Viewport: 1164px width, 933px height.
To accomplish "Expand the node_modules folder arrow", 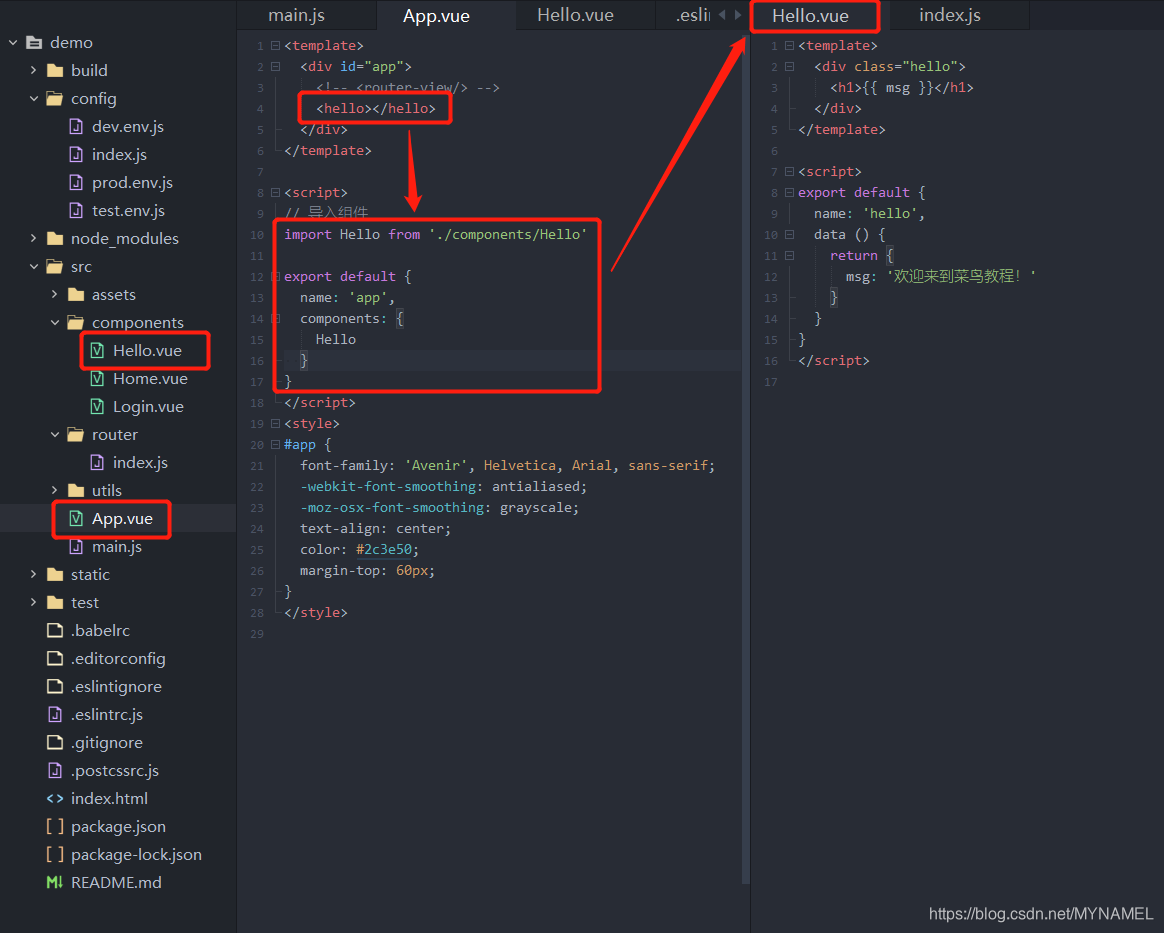I will click(33, 238).
